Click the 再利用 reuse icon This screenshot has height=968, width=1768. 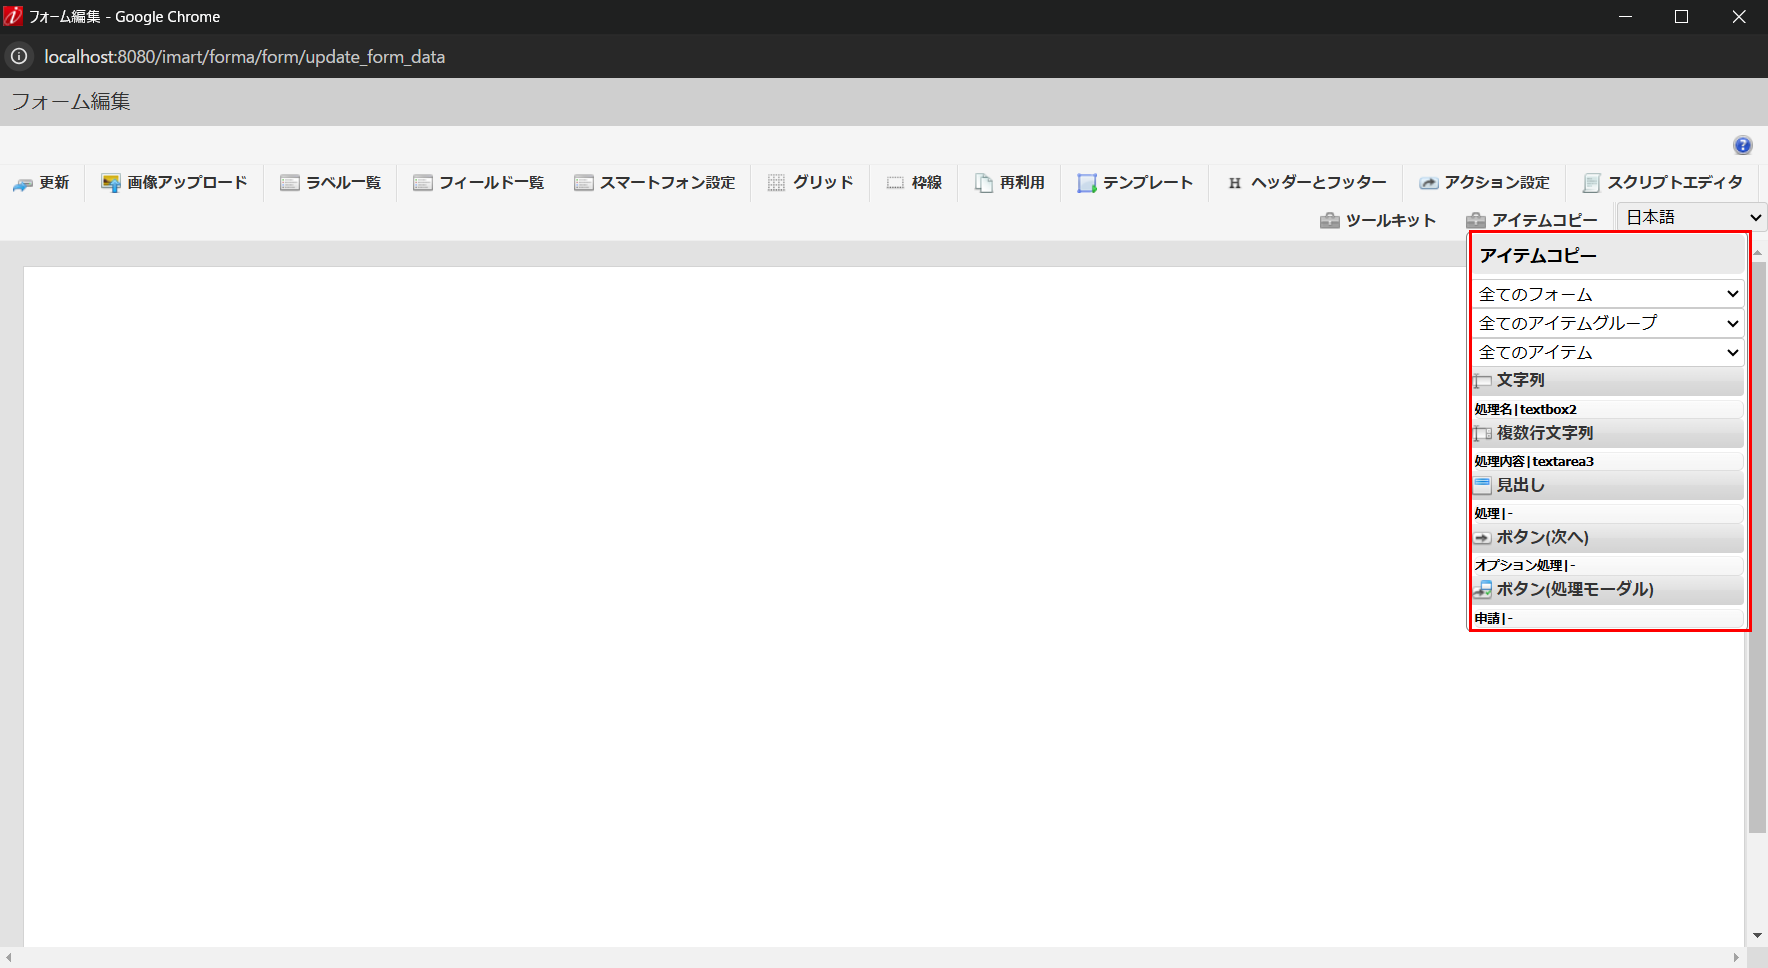pyautogui.click(x=1009, y=182)
